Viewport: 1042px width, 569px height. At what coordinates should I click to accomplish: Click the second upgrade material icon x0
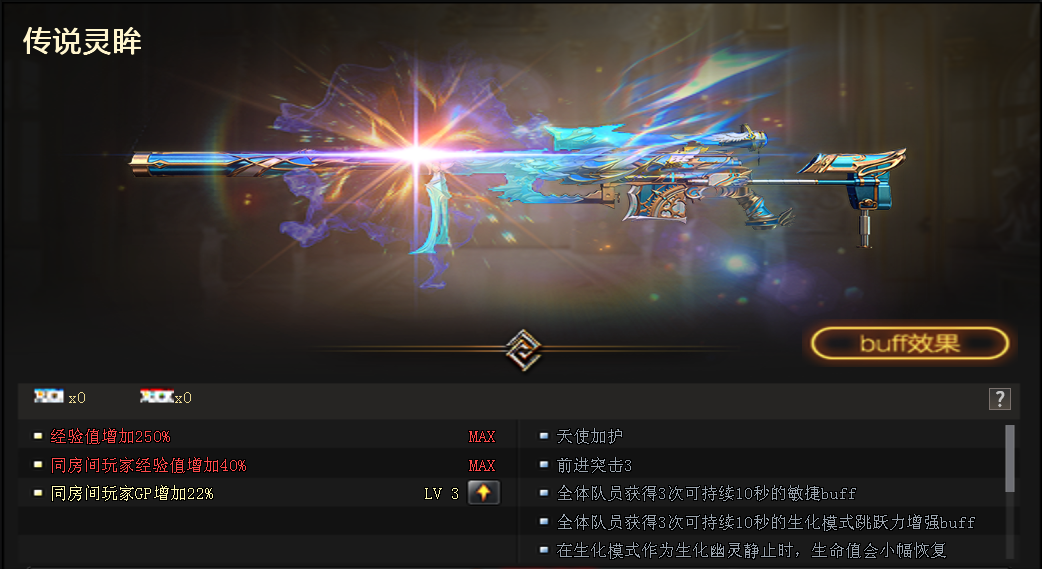[157, 396]
